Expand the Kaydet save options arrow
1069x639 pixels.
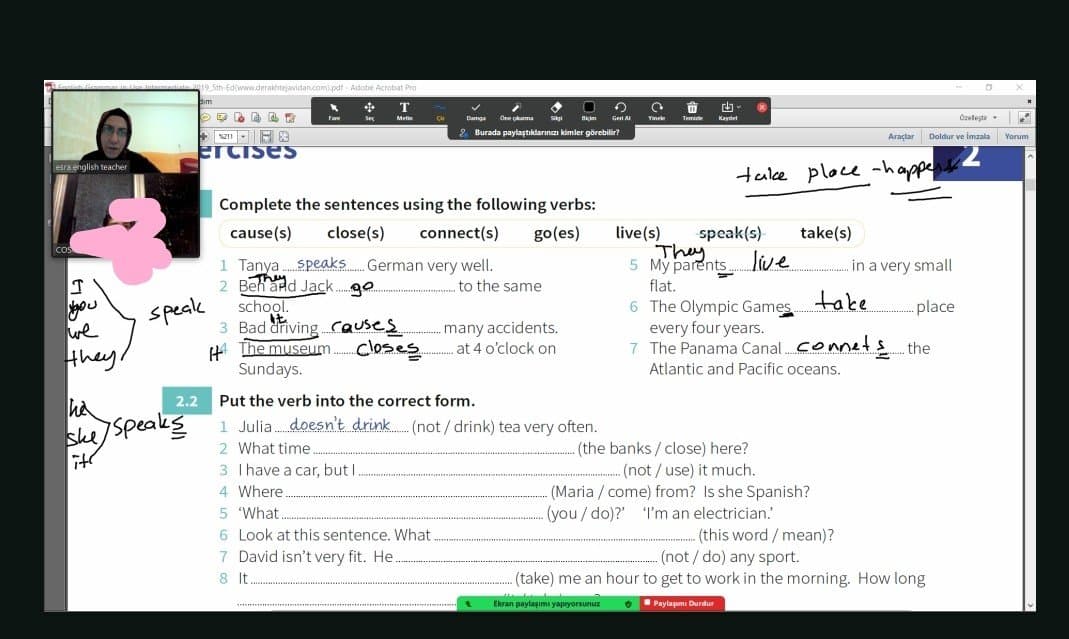[x=739, y=107]
